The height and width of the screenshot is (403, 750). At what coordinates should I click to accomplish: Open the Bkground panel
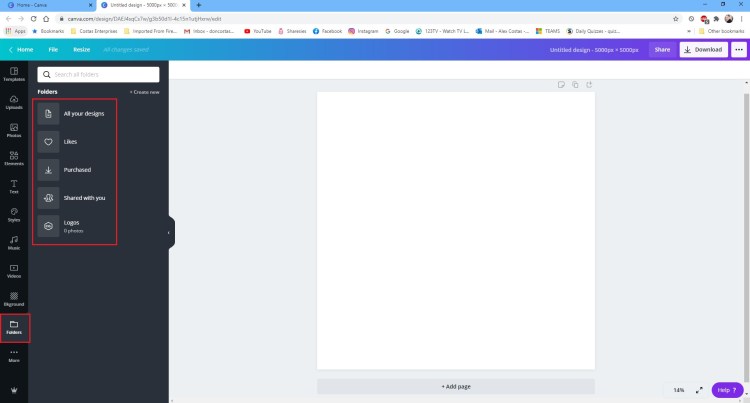point(14,298)
